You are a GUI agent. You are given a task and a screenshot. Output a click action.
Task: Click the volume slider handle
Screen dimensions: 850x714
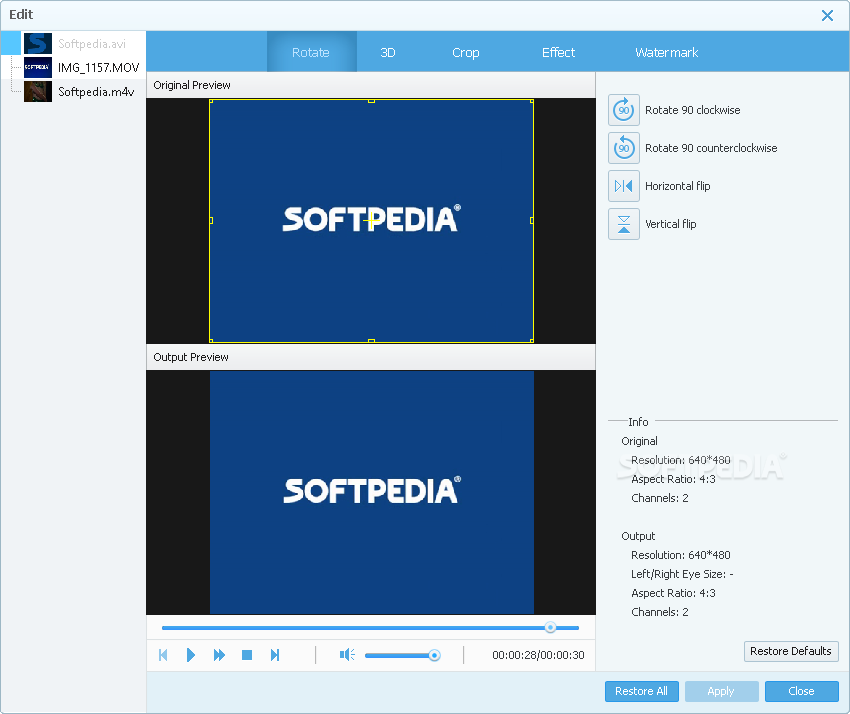point(434,655)
